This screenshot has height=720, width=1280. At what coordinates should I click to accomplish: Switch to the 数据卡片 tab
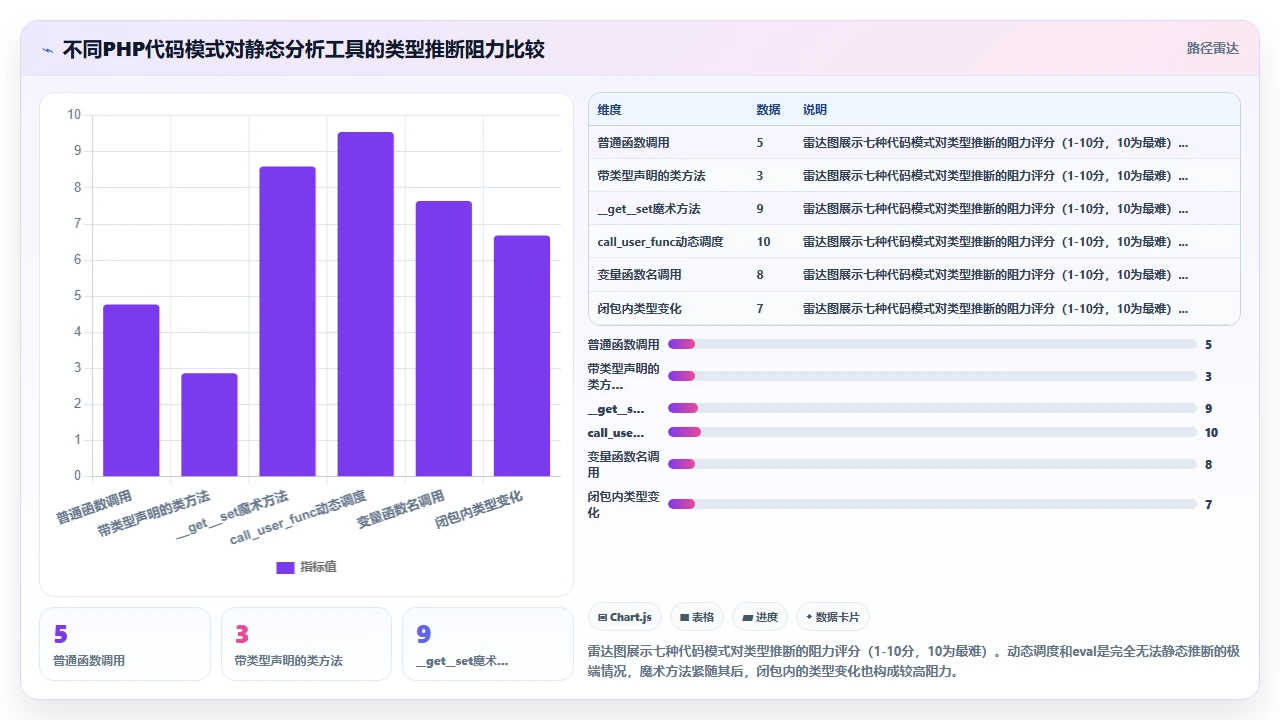click(x=833, y=617)
